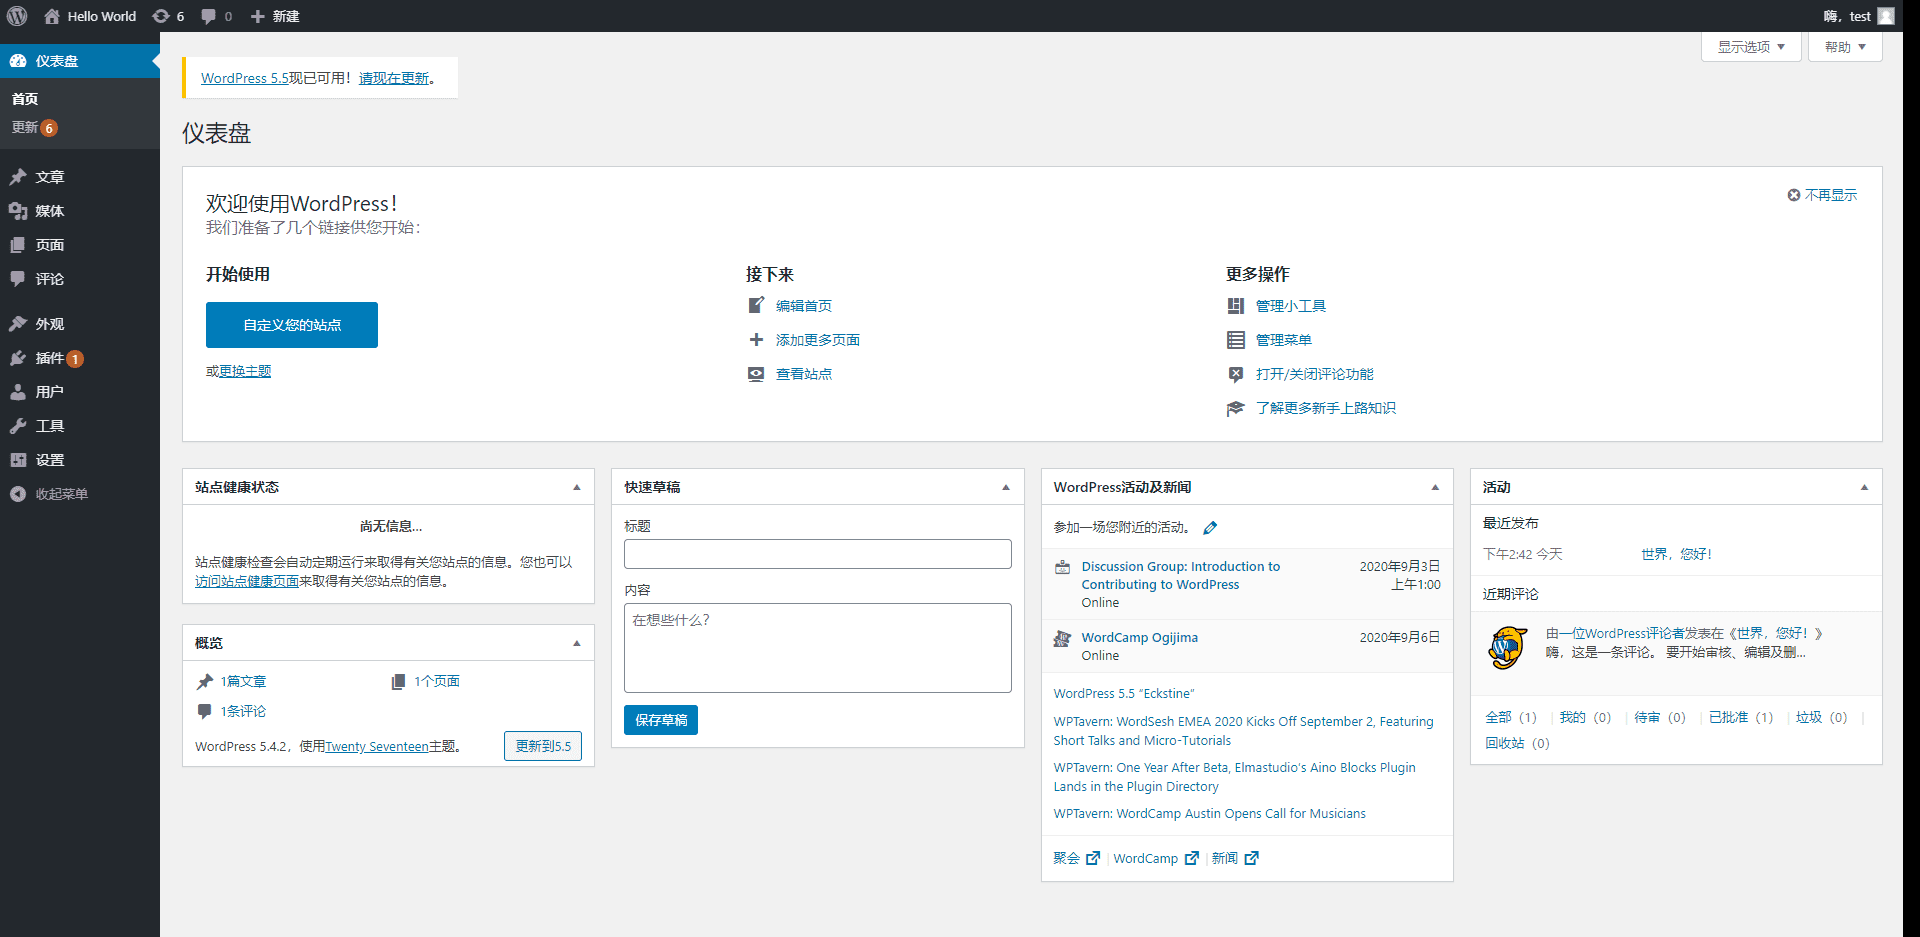Toggle the 站点健康状态 panel arrow

point(577,487)
